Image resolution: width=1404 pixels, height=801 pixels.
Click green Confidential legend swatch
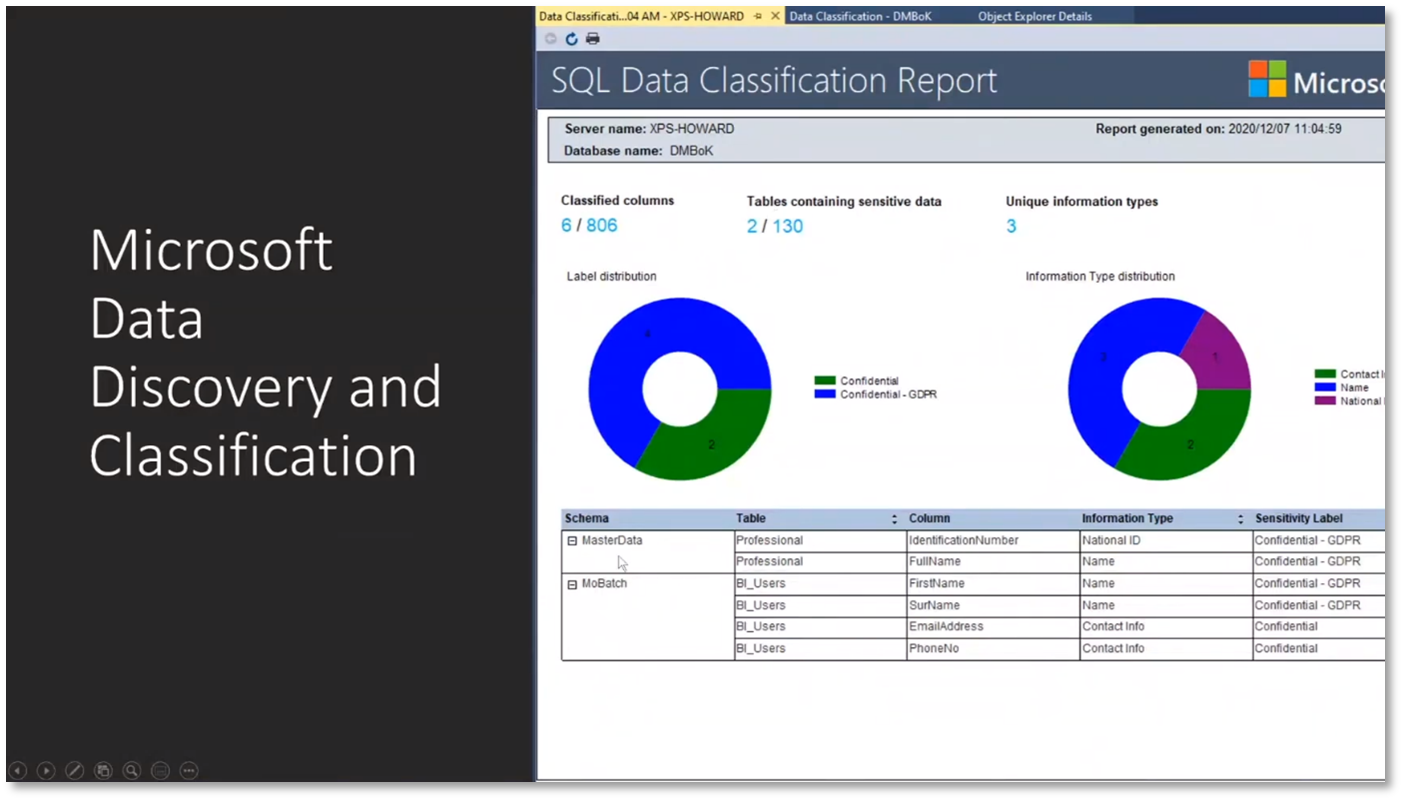825,381
